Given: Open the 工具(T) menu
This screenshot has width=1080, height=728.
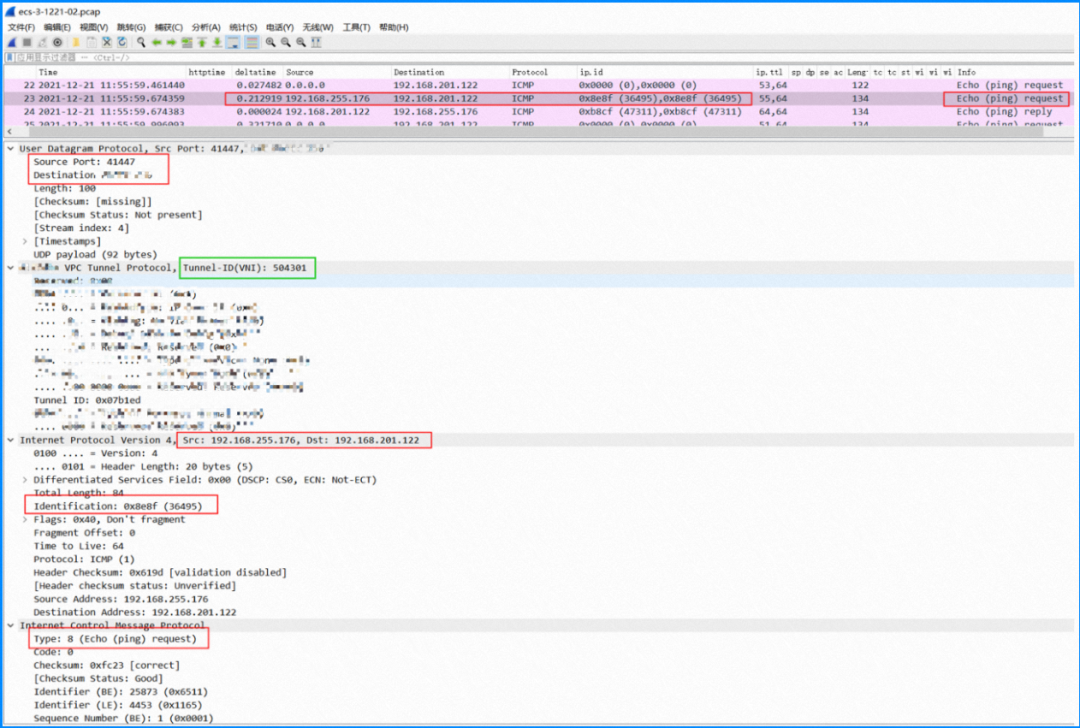Looking at the screenshot, I should [x=356, y=28].
